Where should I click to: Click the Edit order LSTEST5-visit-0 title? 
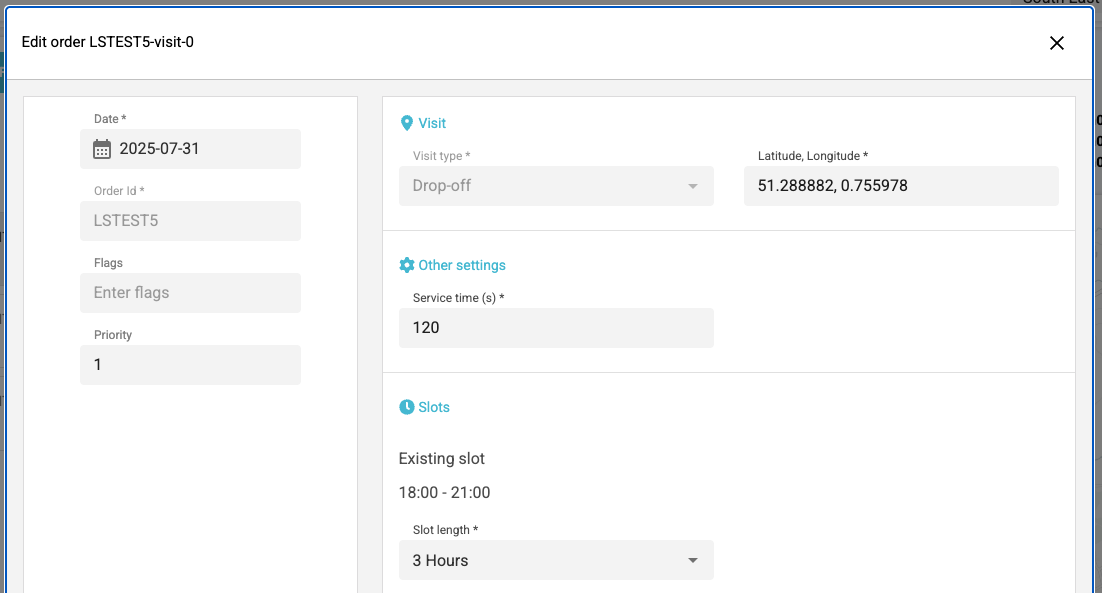(107, 42)
